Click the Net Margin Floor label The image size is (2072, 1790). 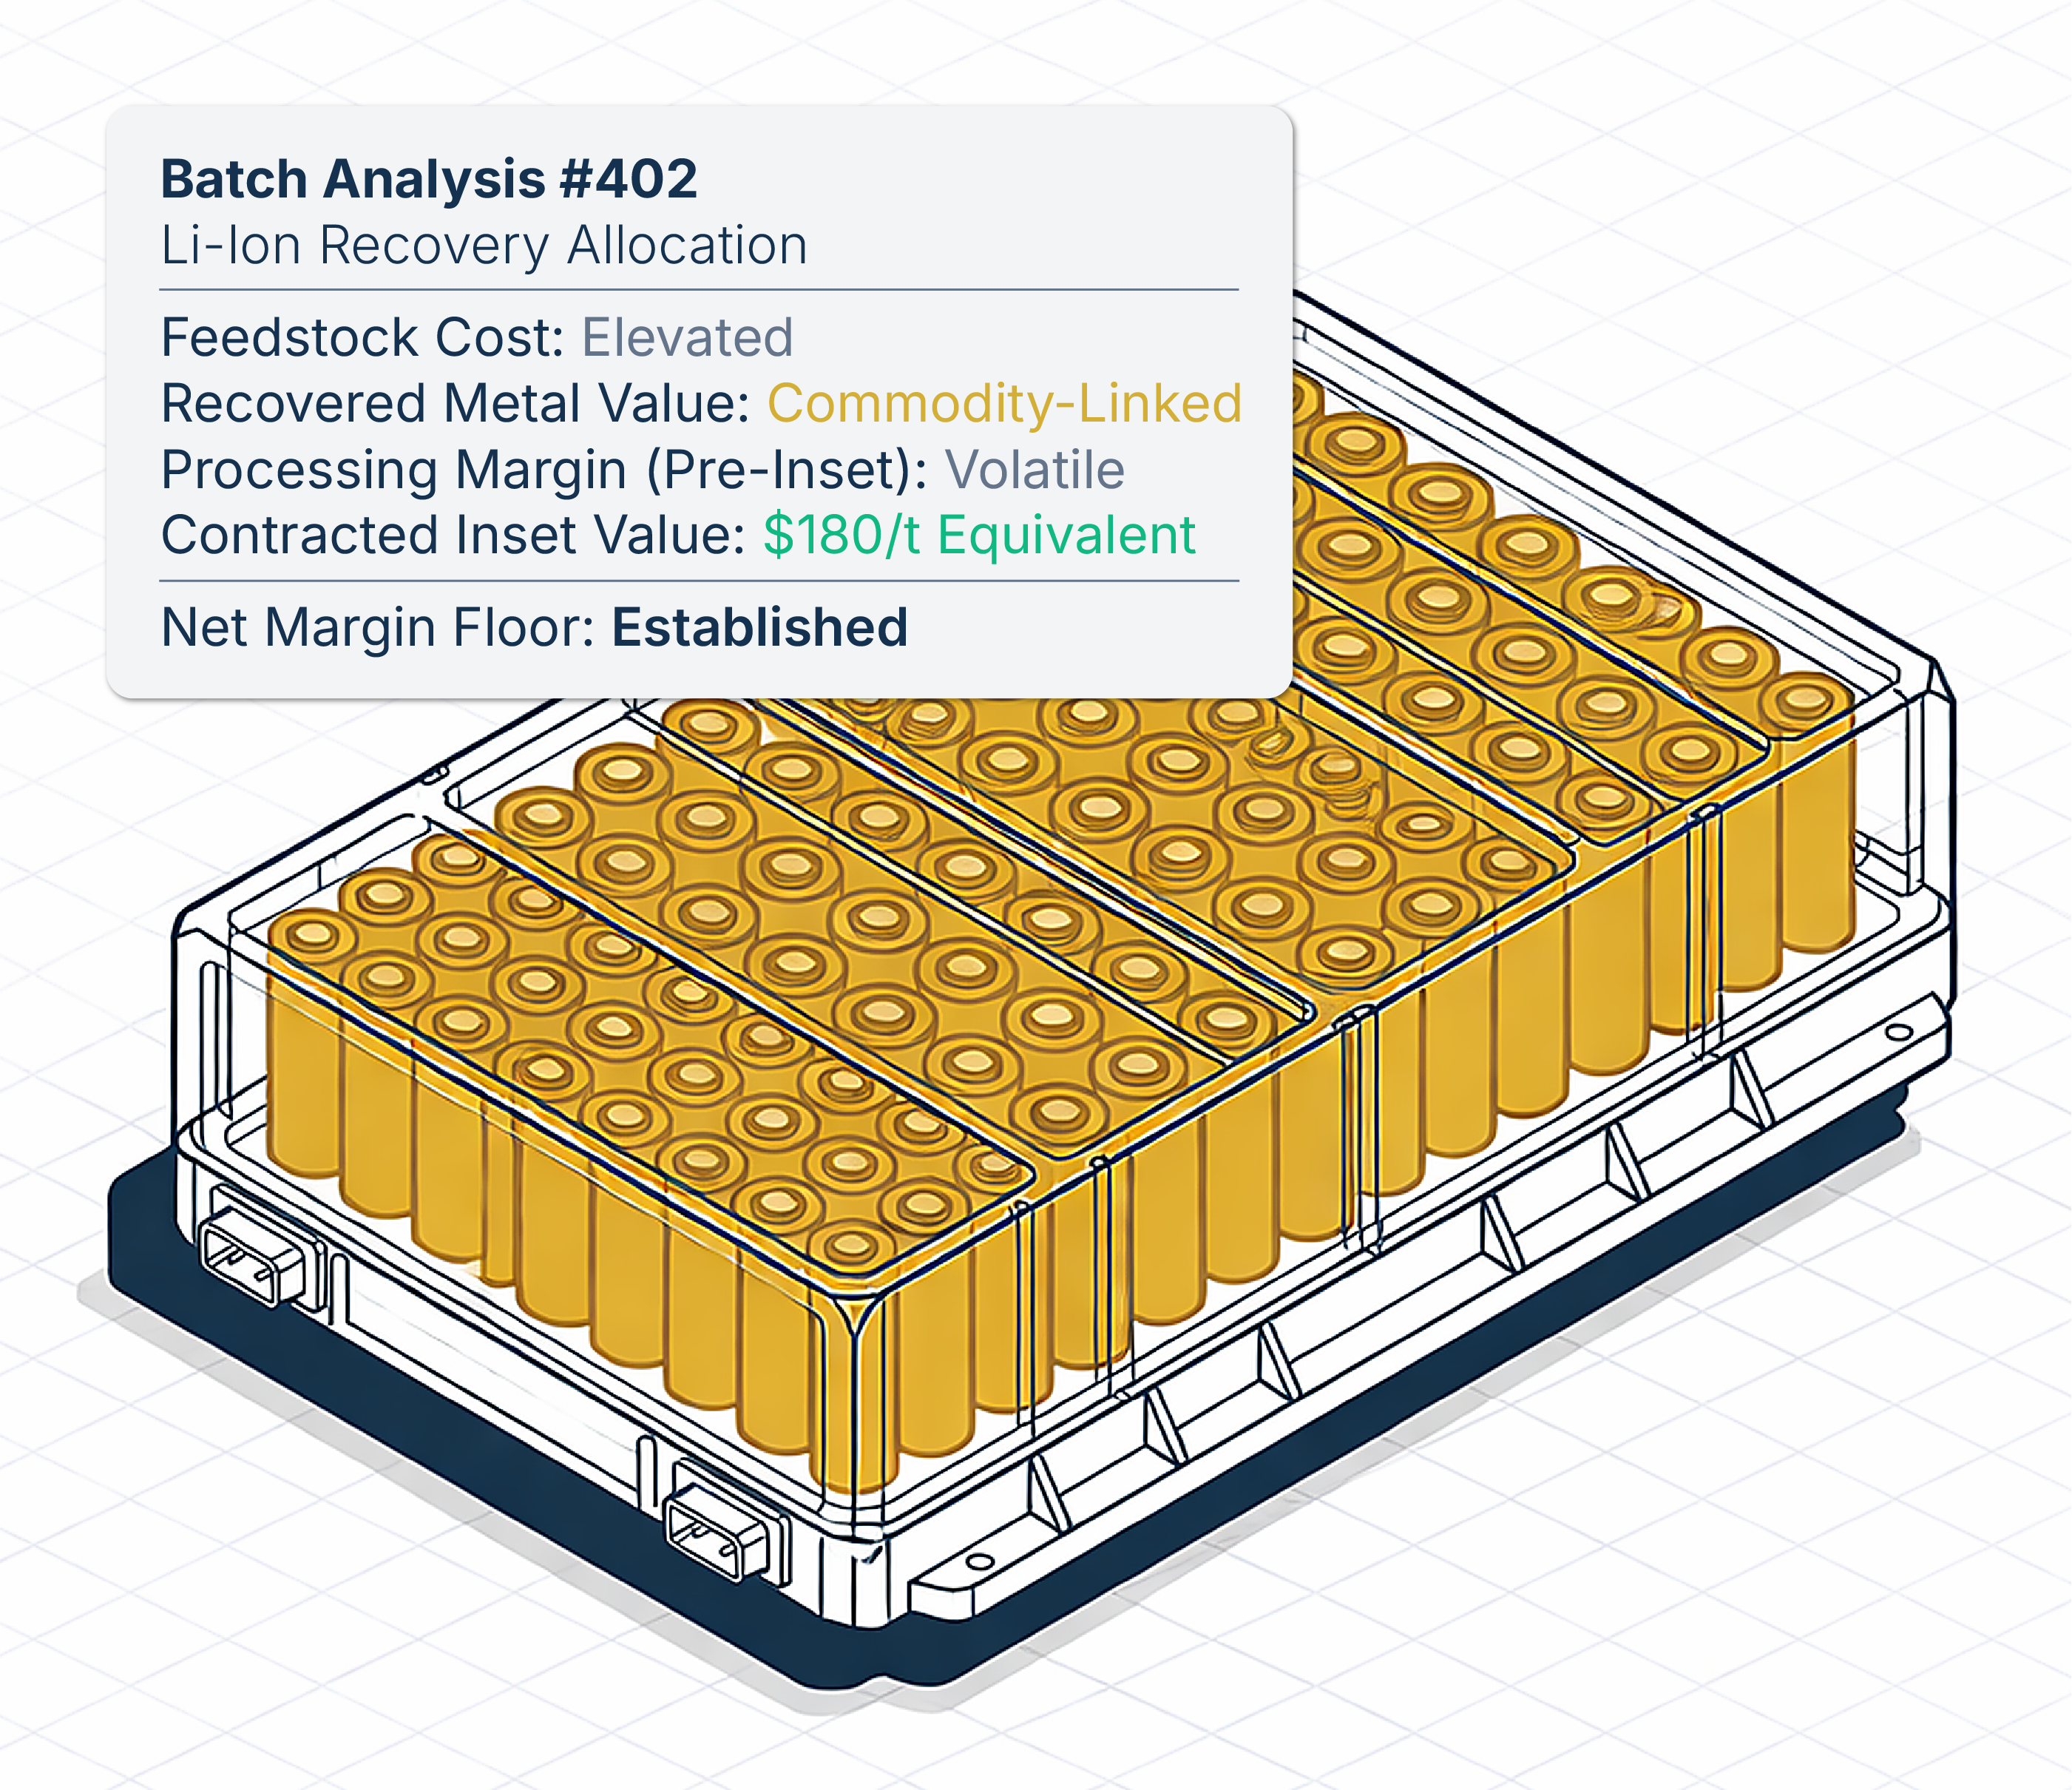(378, 627)
